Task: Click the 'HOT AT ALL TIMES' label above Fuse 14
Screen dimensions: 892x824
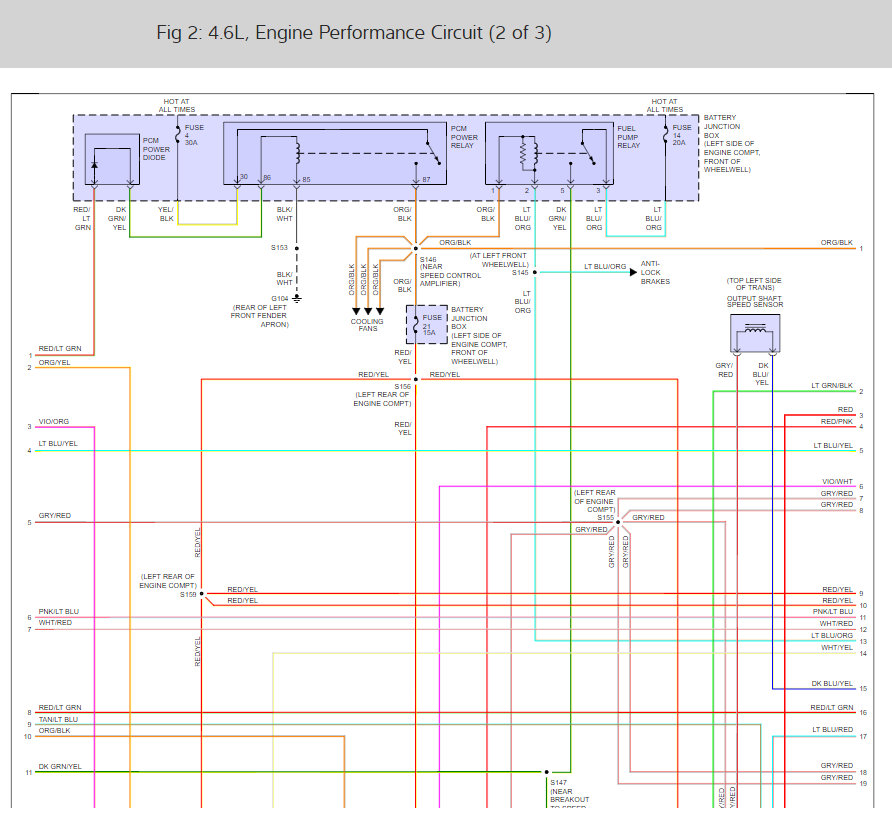Action: tap(664, 105)
